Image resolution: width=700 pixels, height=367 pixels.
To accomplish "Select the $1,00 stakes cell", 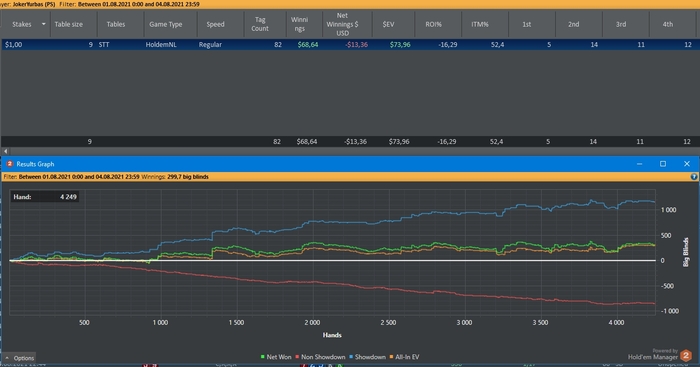I will 13,45.
